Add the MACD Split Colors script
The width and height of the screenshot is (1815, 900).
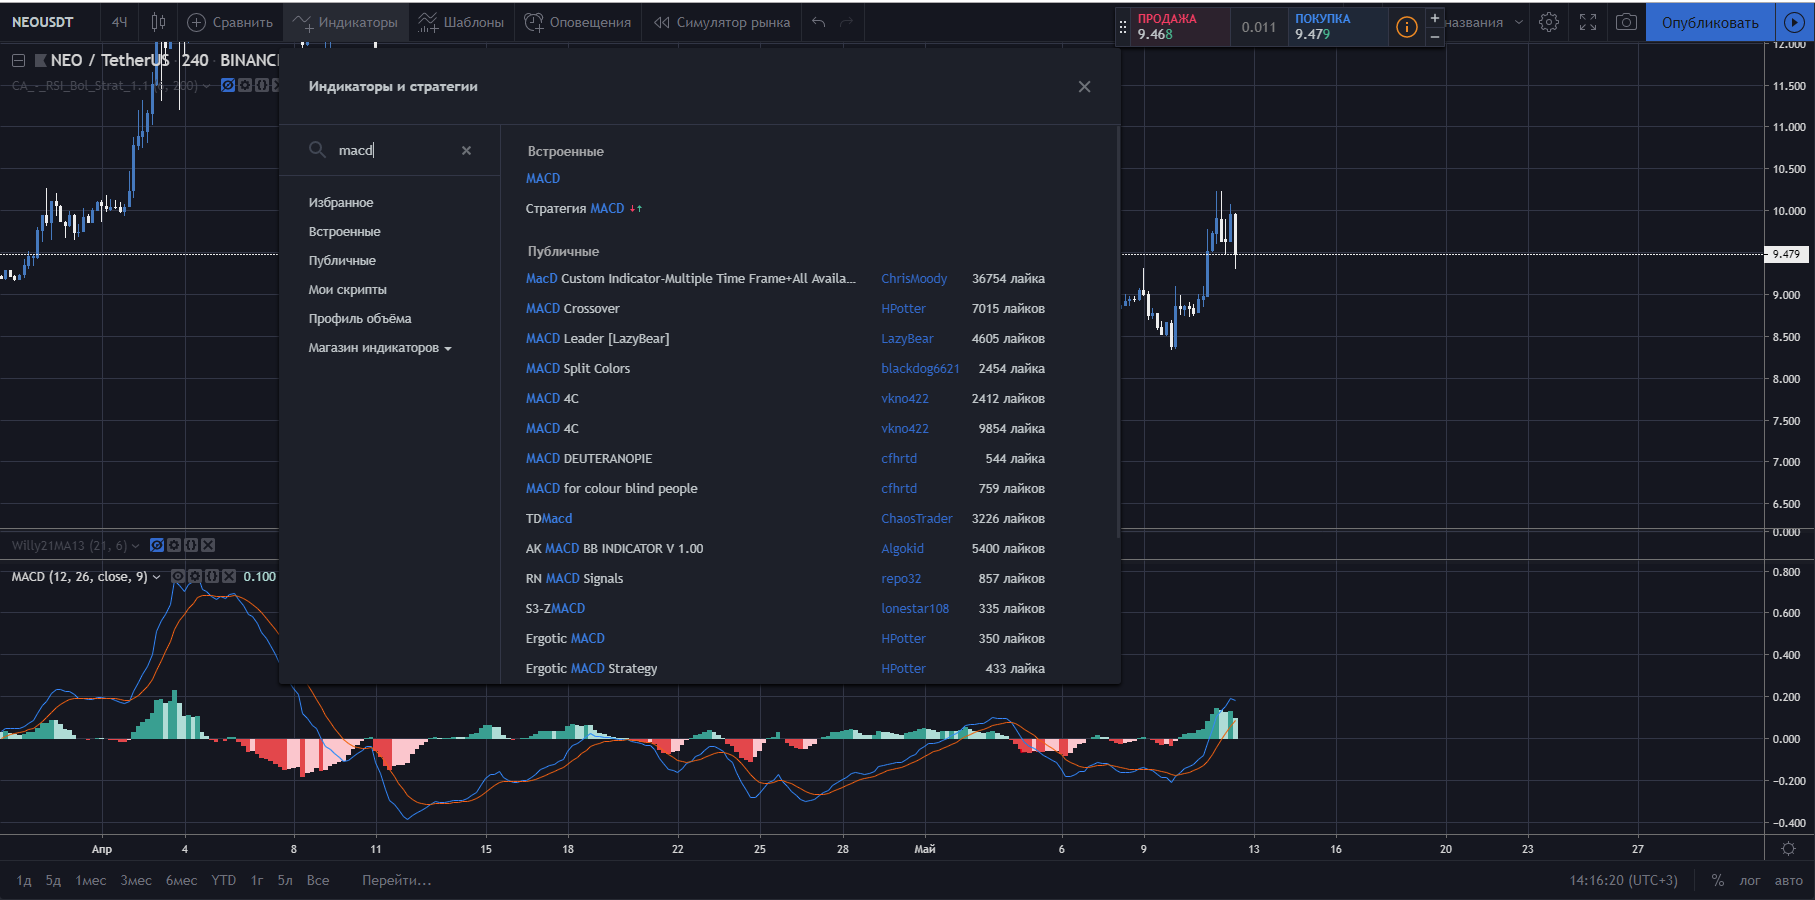pos(578,368)
